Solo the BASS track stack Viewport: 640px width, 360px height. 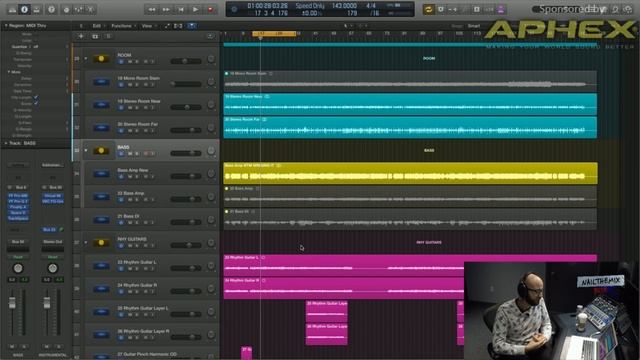[137, 154]
